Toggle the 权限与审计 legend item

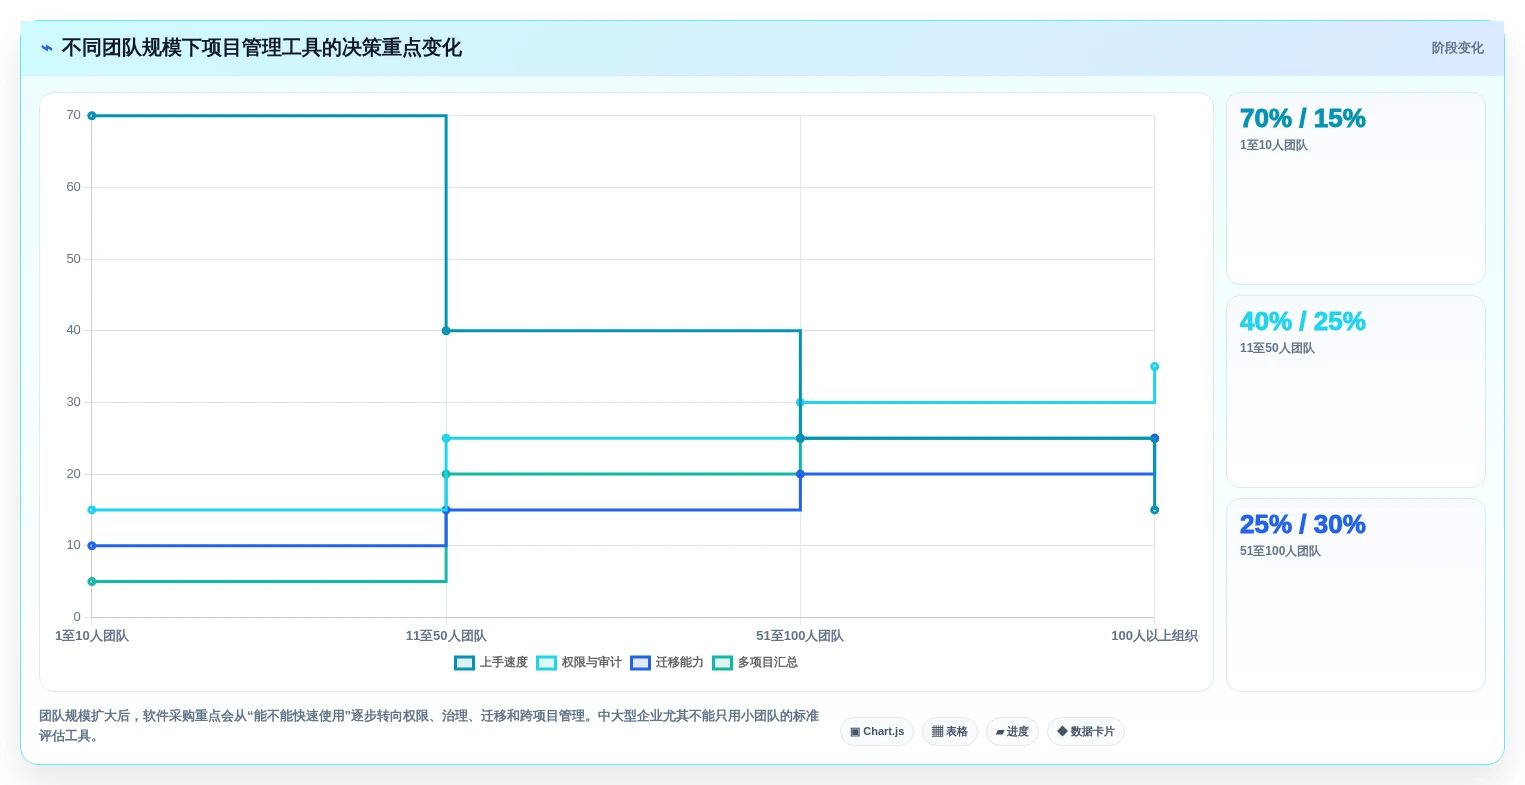579,662
